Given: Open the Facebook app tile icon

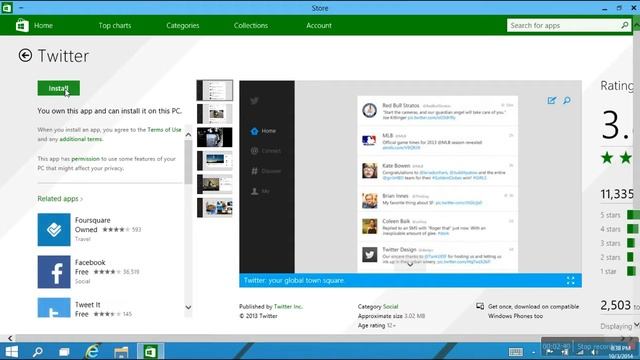Looking at the screenshot, I should (54, 272).
